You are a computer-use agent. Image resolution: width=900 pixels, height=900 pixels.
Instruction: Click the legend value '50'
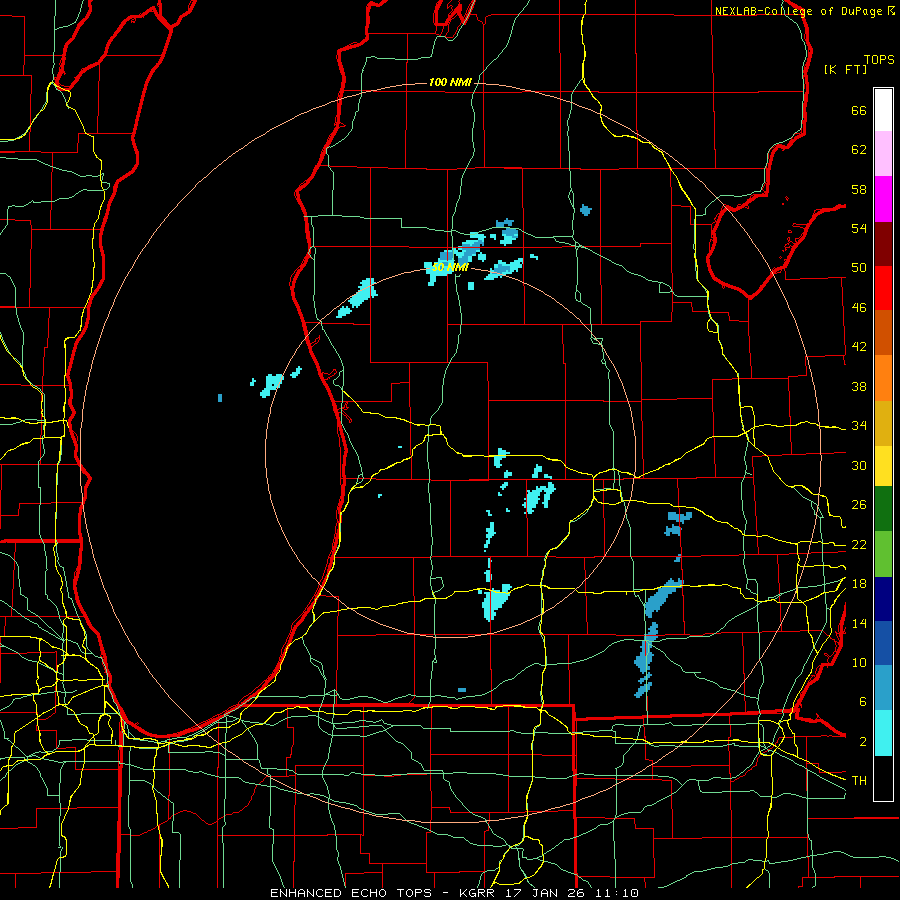pos(859,268)
